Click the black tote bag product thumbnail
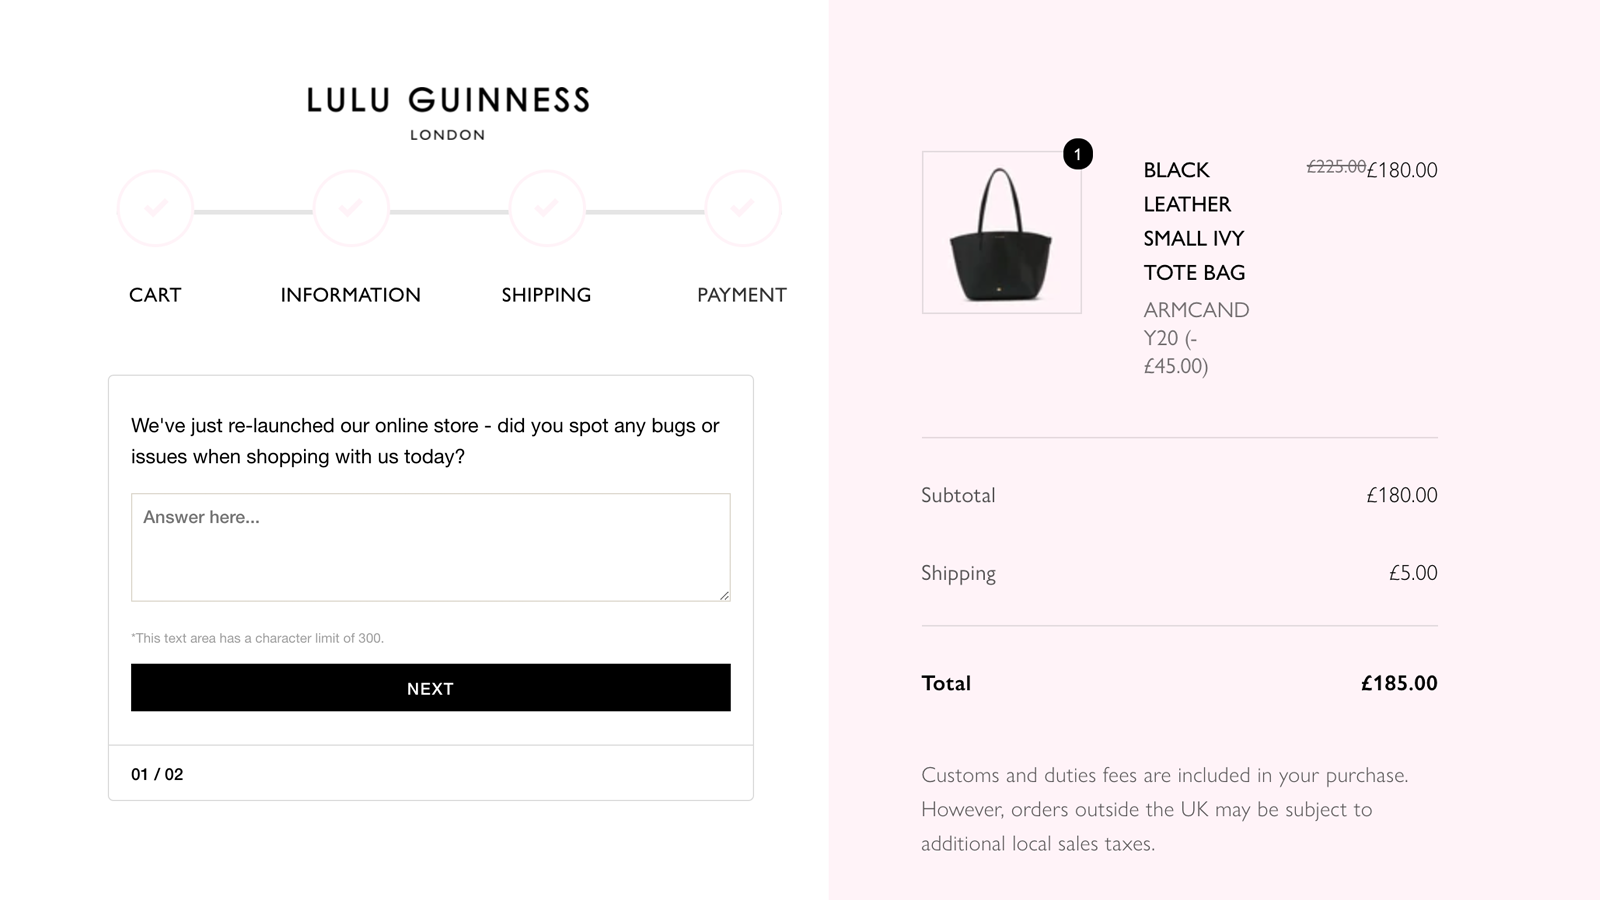 click(x=1001, y=231)
